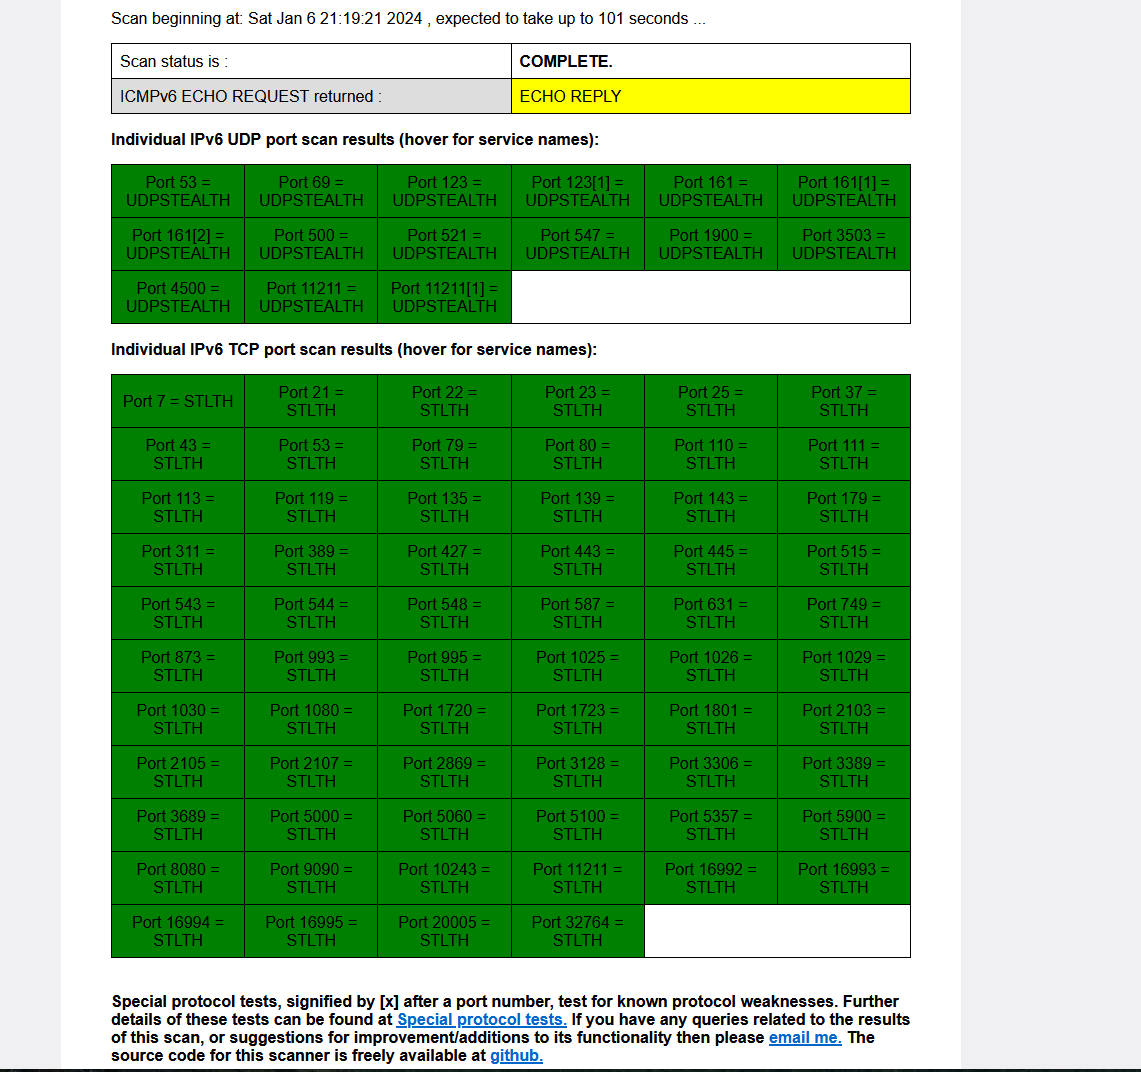Click the TCP Port 5900 cell
The width and height of the screenshot is (1141, 1072).
[843, 825]
